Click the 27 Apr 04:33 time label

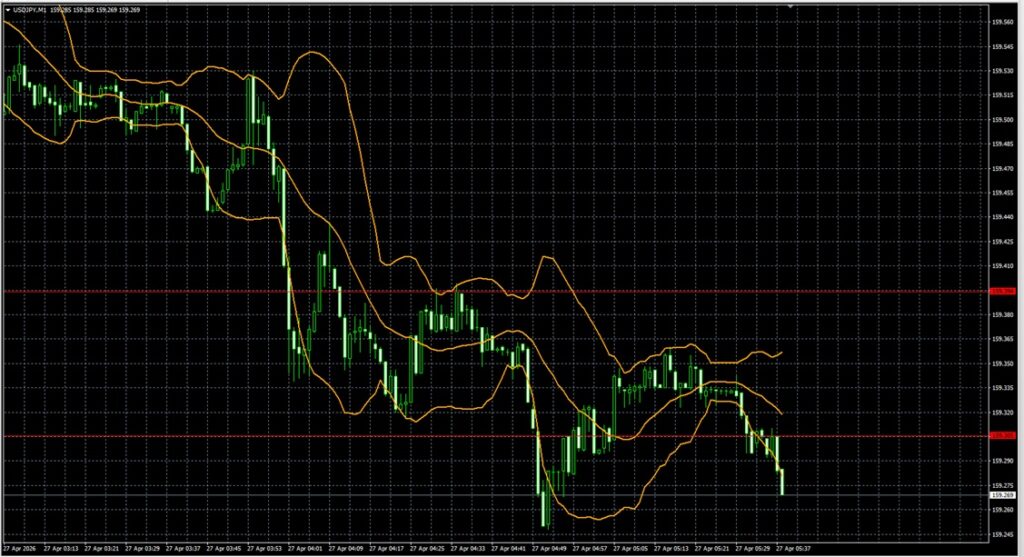pyautogui.click(x=468, y=549)
